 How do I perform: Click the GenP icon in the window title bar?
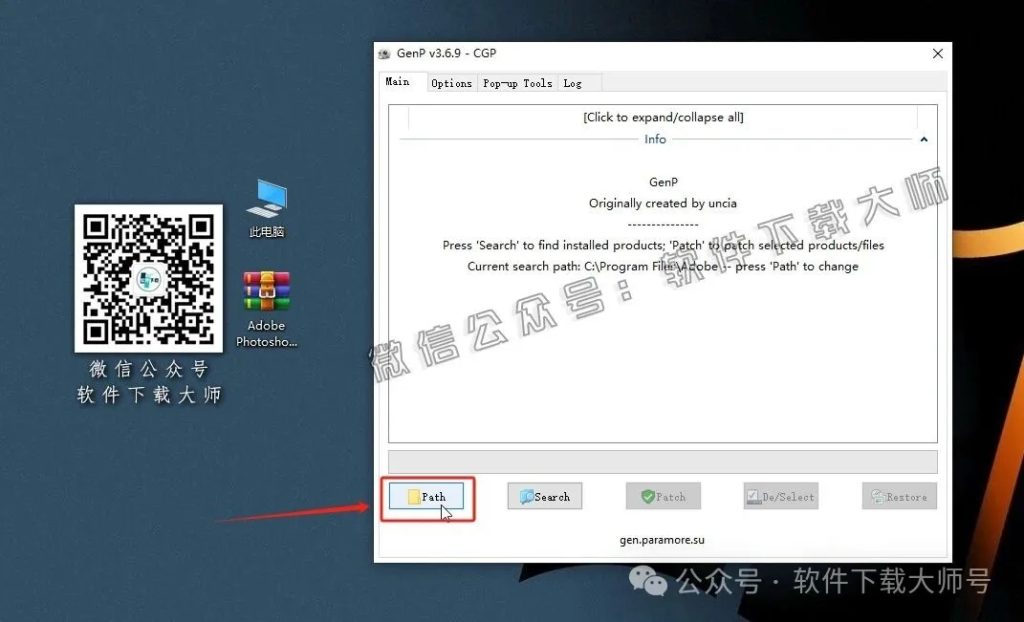click(384, 53)
